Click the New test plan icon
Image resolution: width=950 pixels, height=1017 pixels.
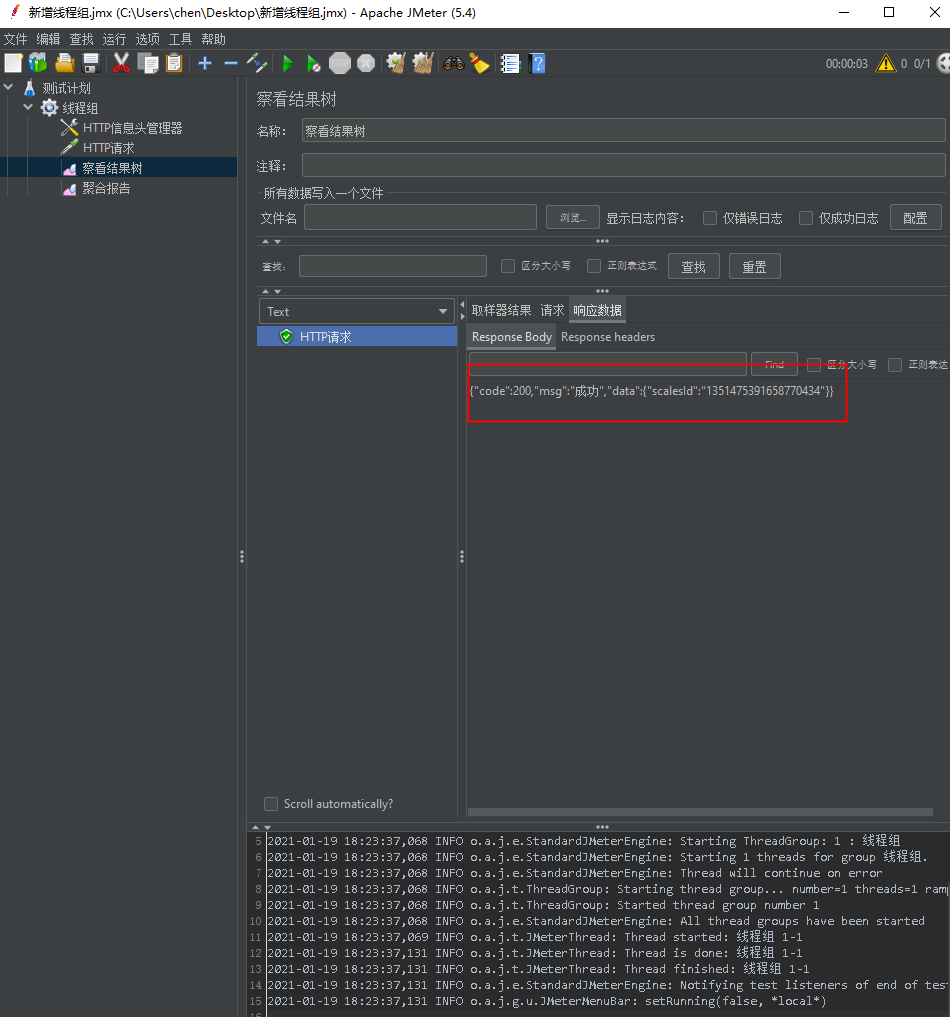[13, 64]
